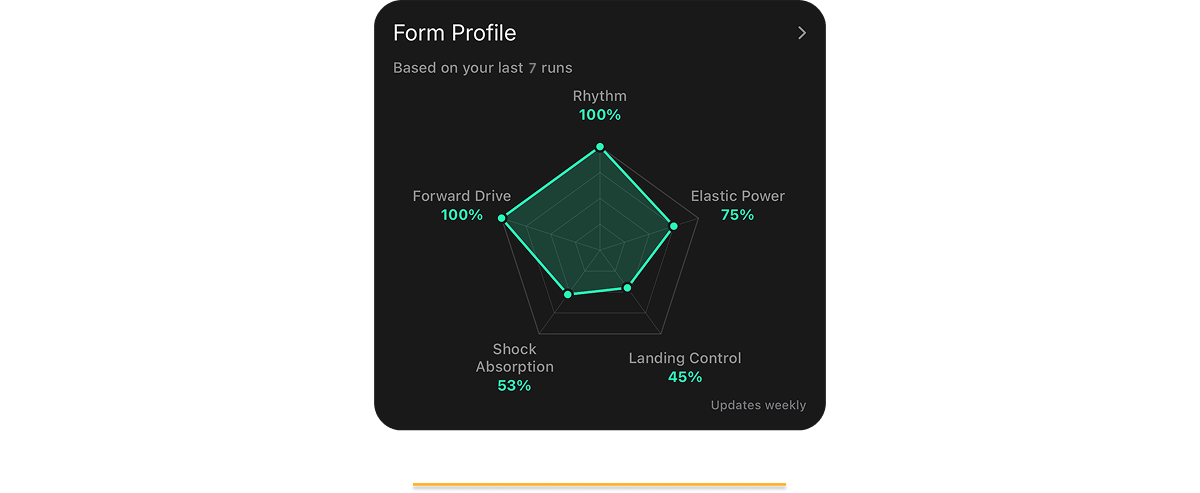The image size is (1200, 493).
Task: Click the 75% Elastic Power value
Action: coord(738,215)
